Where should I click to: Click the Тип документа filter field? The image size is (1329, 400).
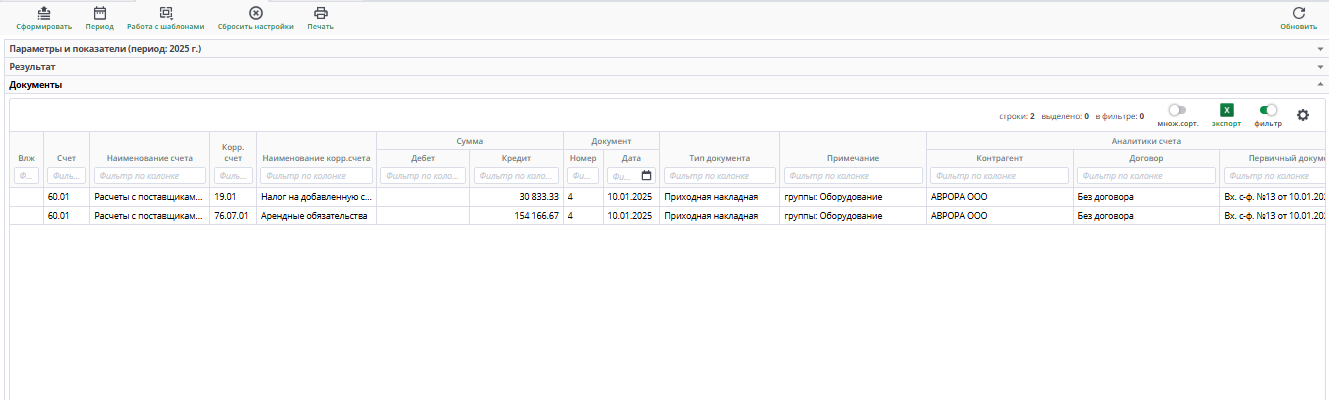(x=719, y=176)
